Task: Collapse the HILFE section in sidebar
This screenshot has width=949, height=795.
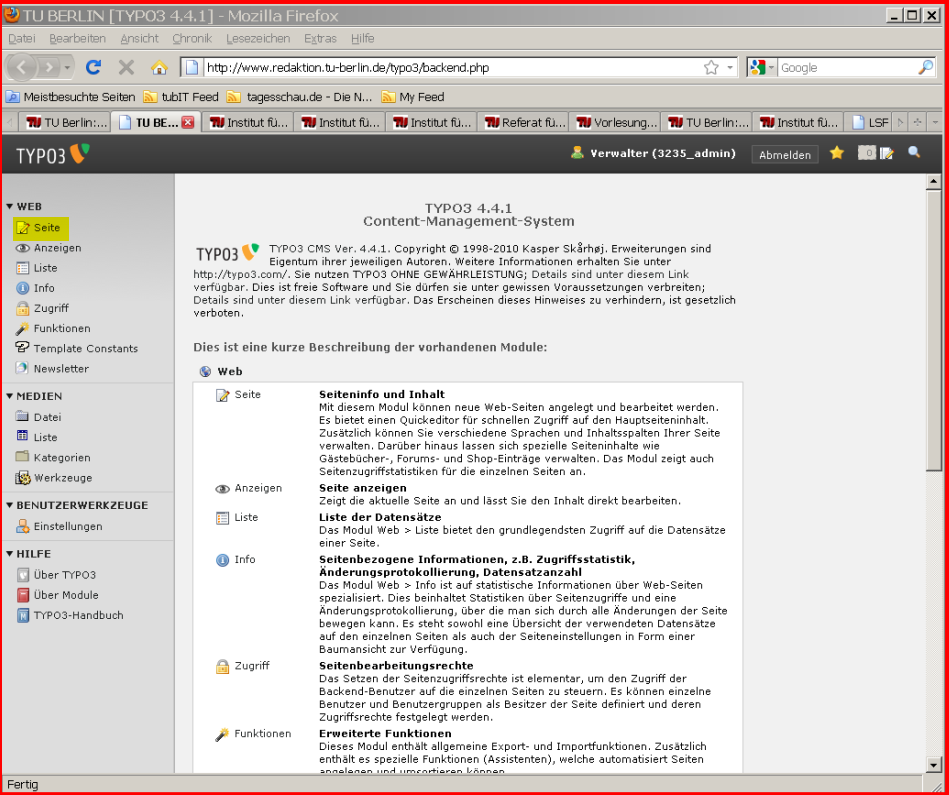Action: pyautogui.click(x=10, y=554)
